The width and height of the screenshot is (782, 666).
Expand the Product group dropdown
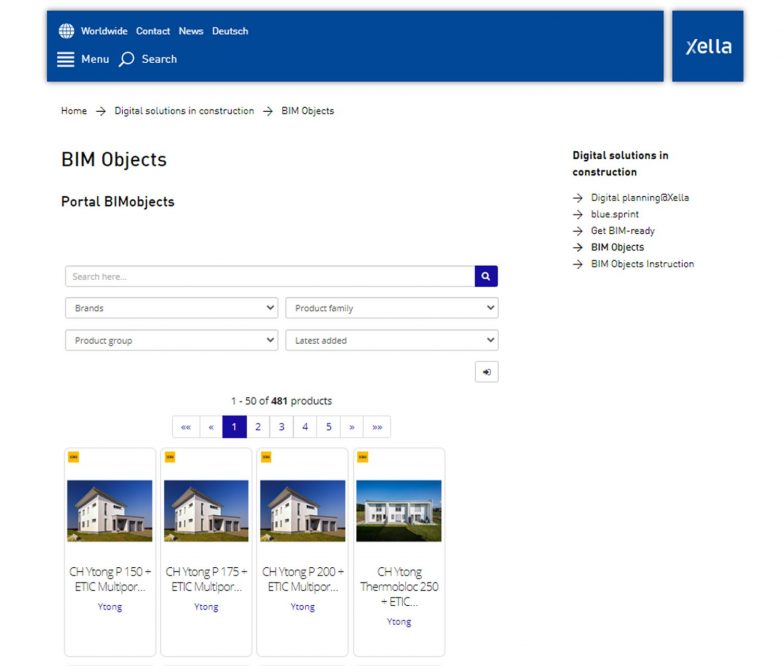pos(171,341)
